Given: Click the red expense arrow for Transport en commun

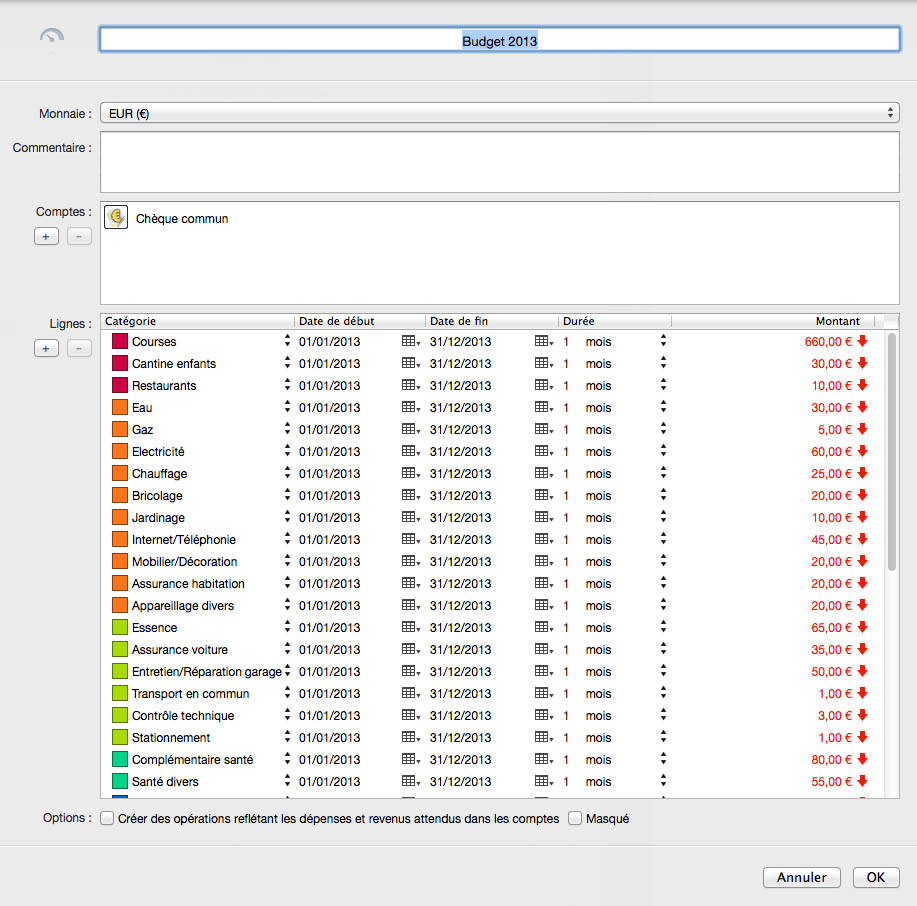Looking at the screenshot, I should pos(862,693).
